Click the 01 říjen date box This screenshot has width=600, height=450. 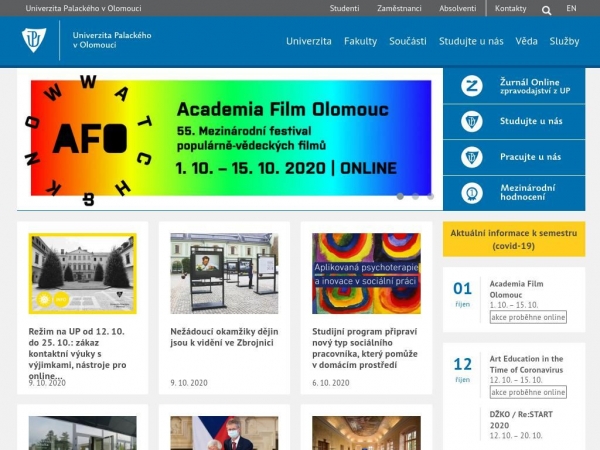[463, 294]
